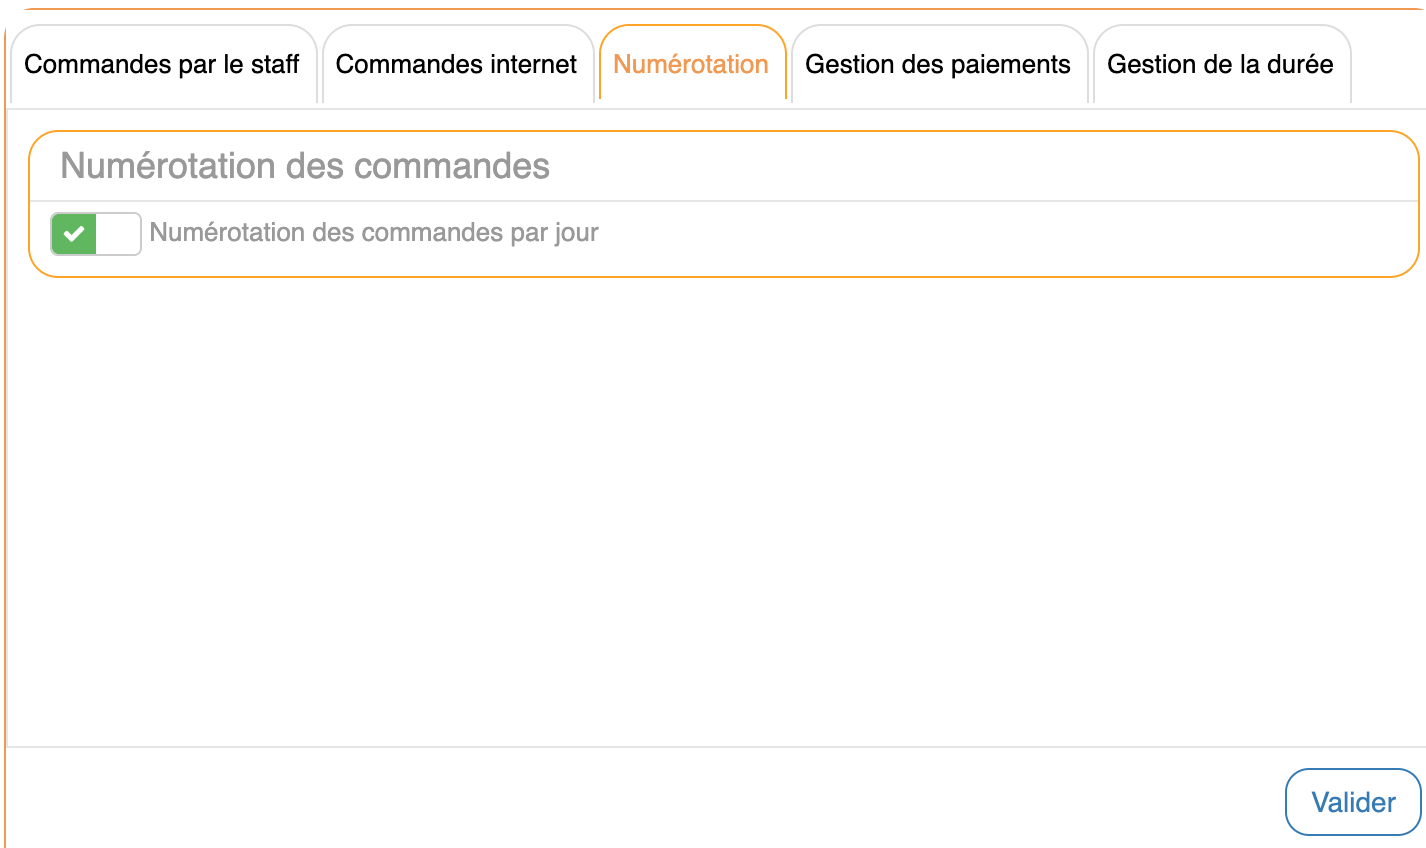Viewport: 1426px width, 848px height.
Task: Click the Numérotation des commandes heading
Action: [x=305, y=166]
